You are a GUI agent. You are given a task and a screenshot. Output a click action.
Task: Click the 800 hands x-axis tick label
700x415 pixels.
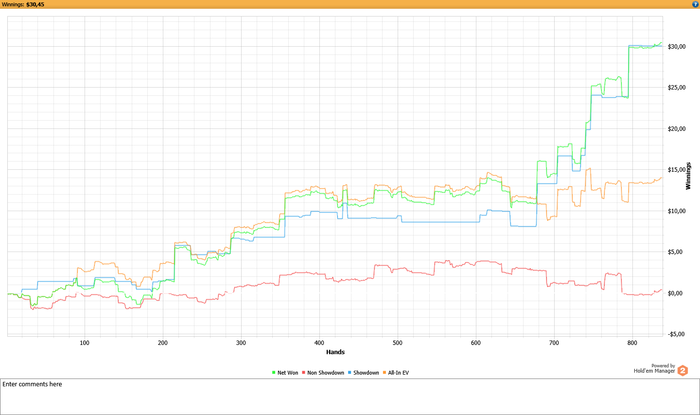pyautogui.click(x=632, y=342)
